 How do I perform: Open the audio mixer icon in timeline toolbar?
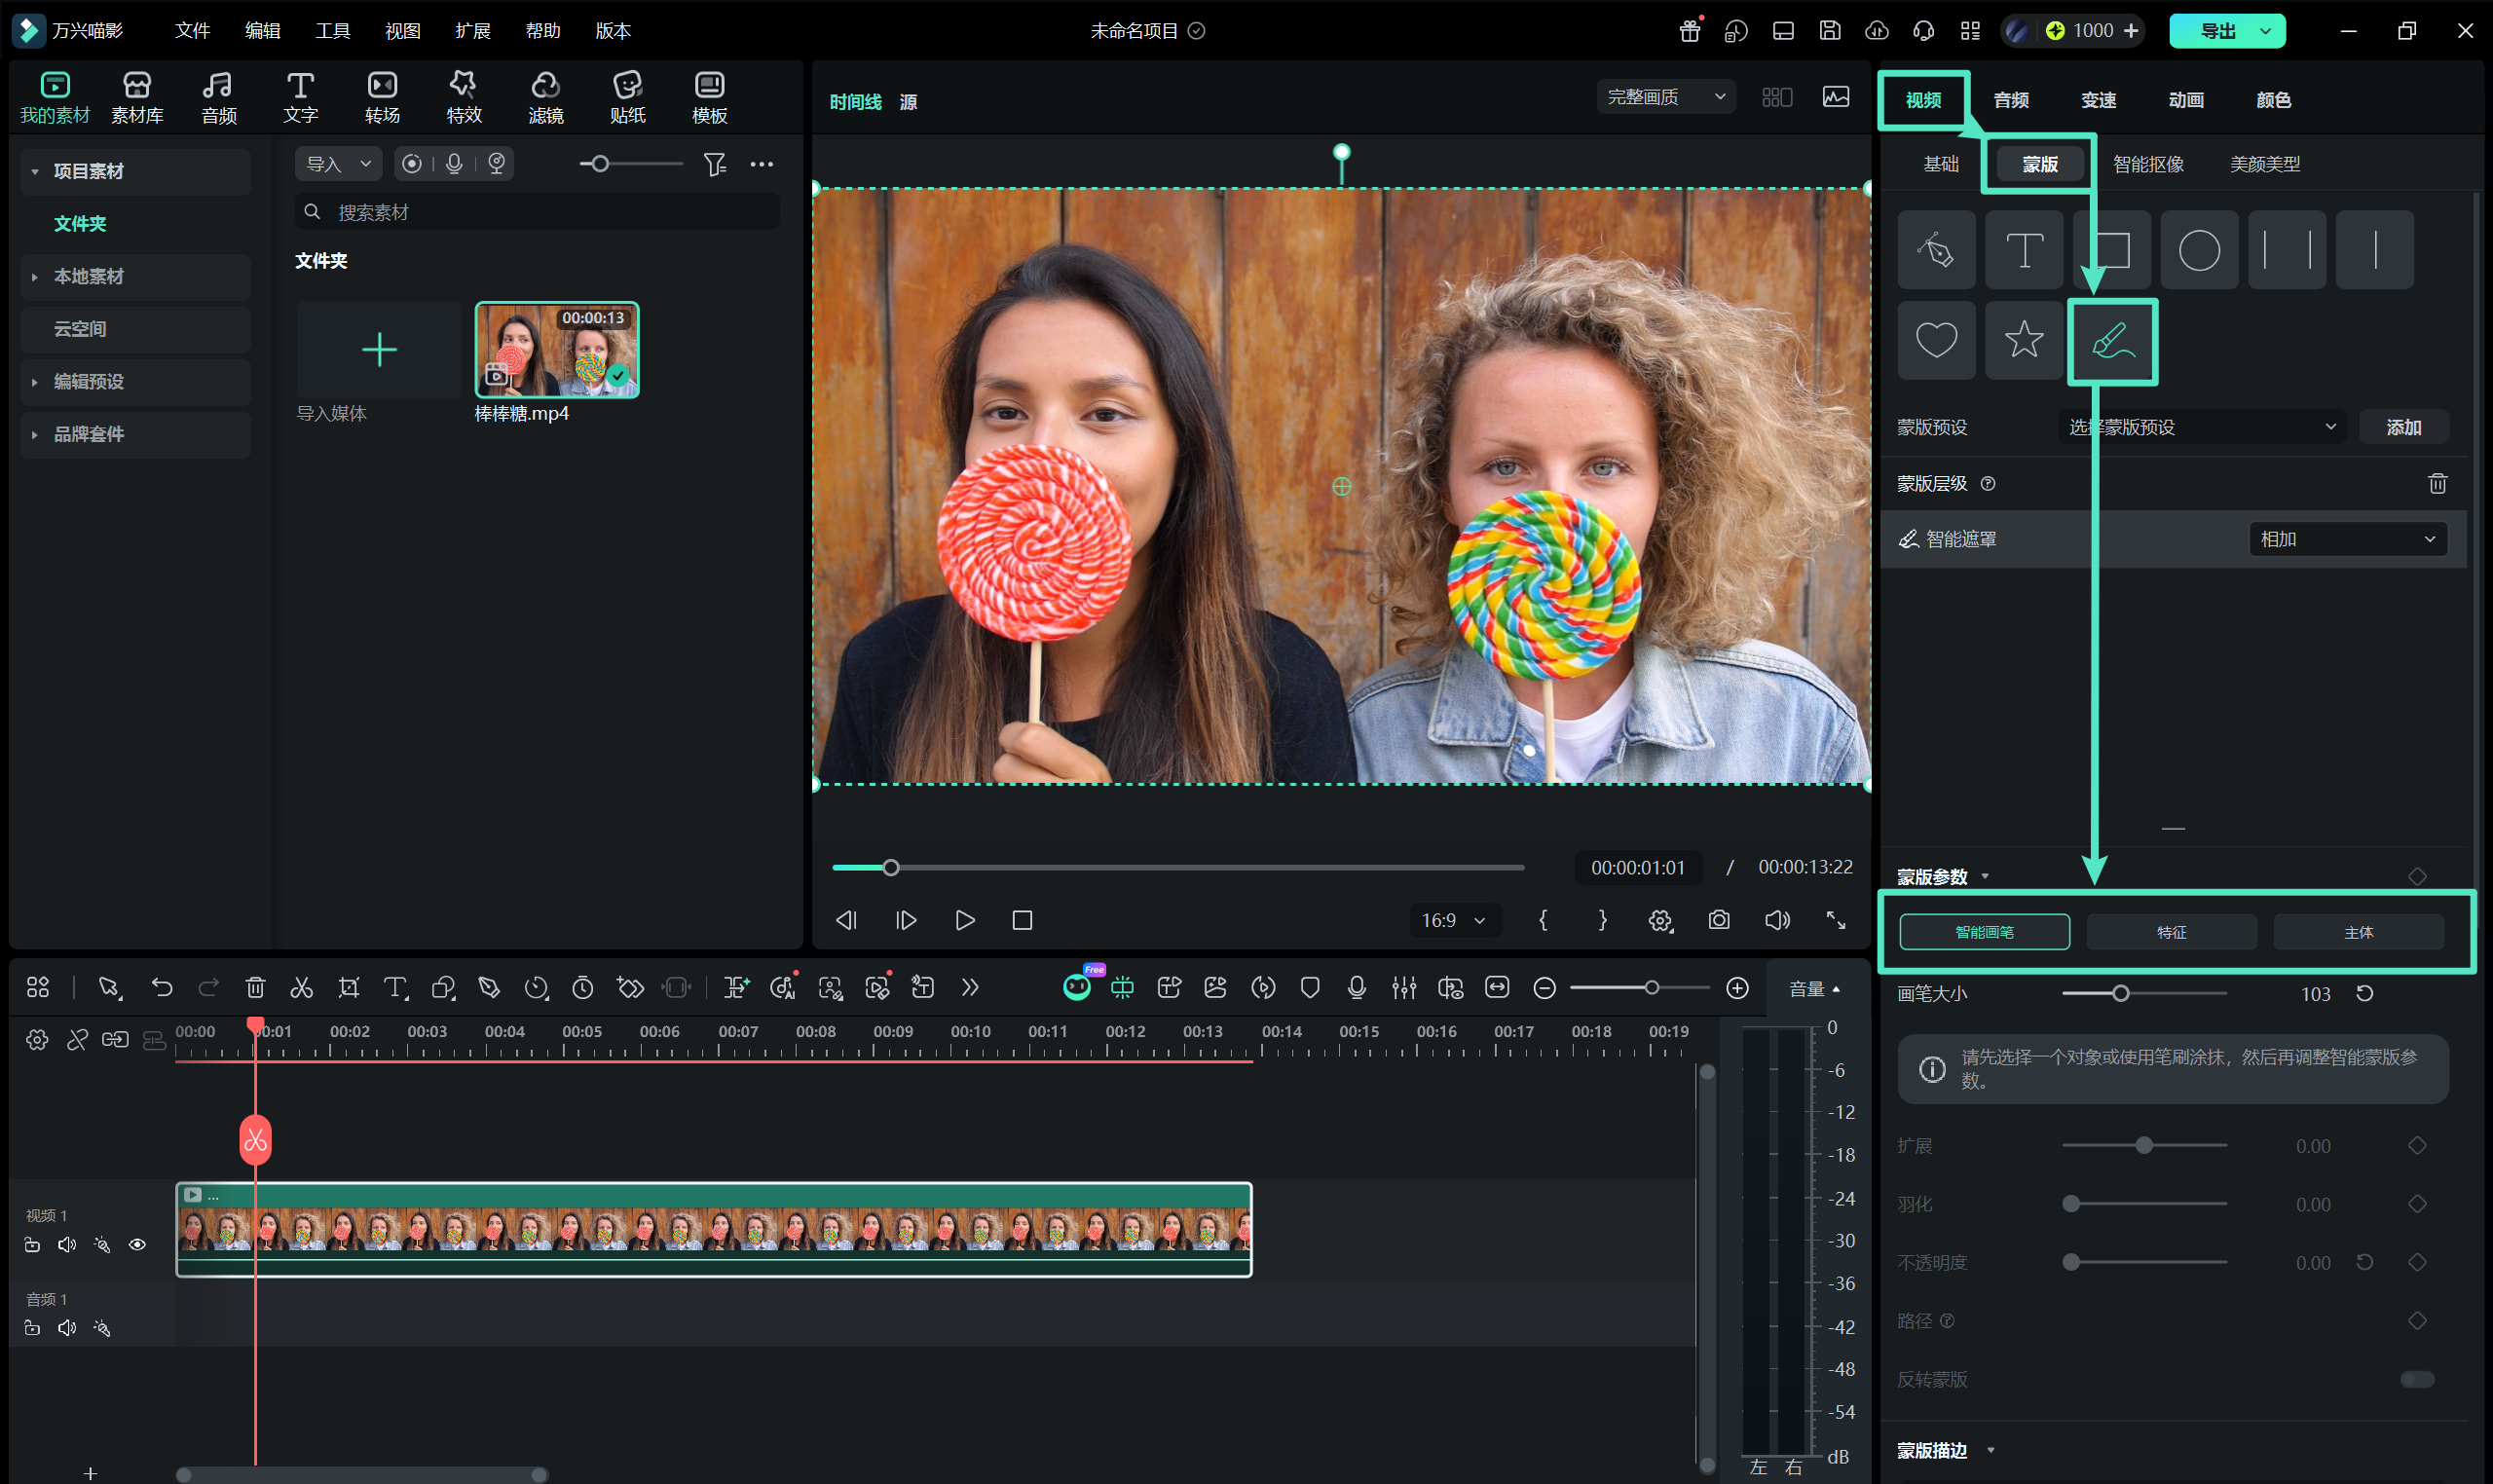tap(1404, 988)
